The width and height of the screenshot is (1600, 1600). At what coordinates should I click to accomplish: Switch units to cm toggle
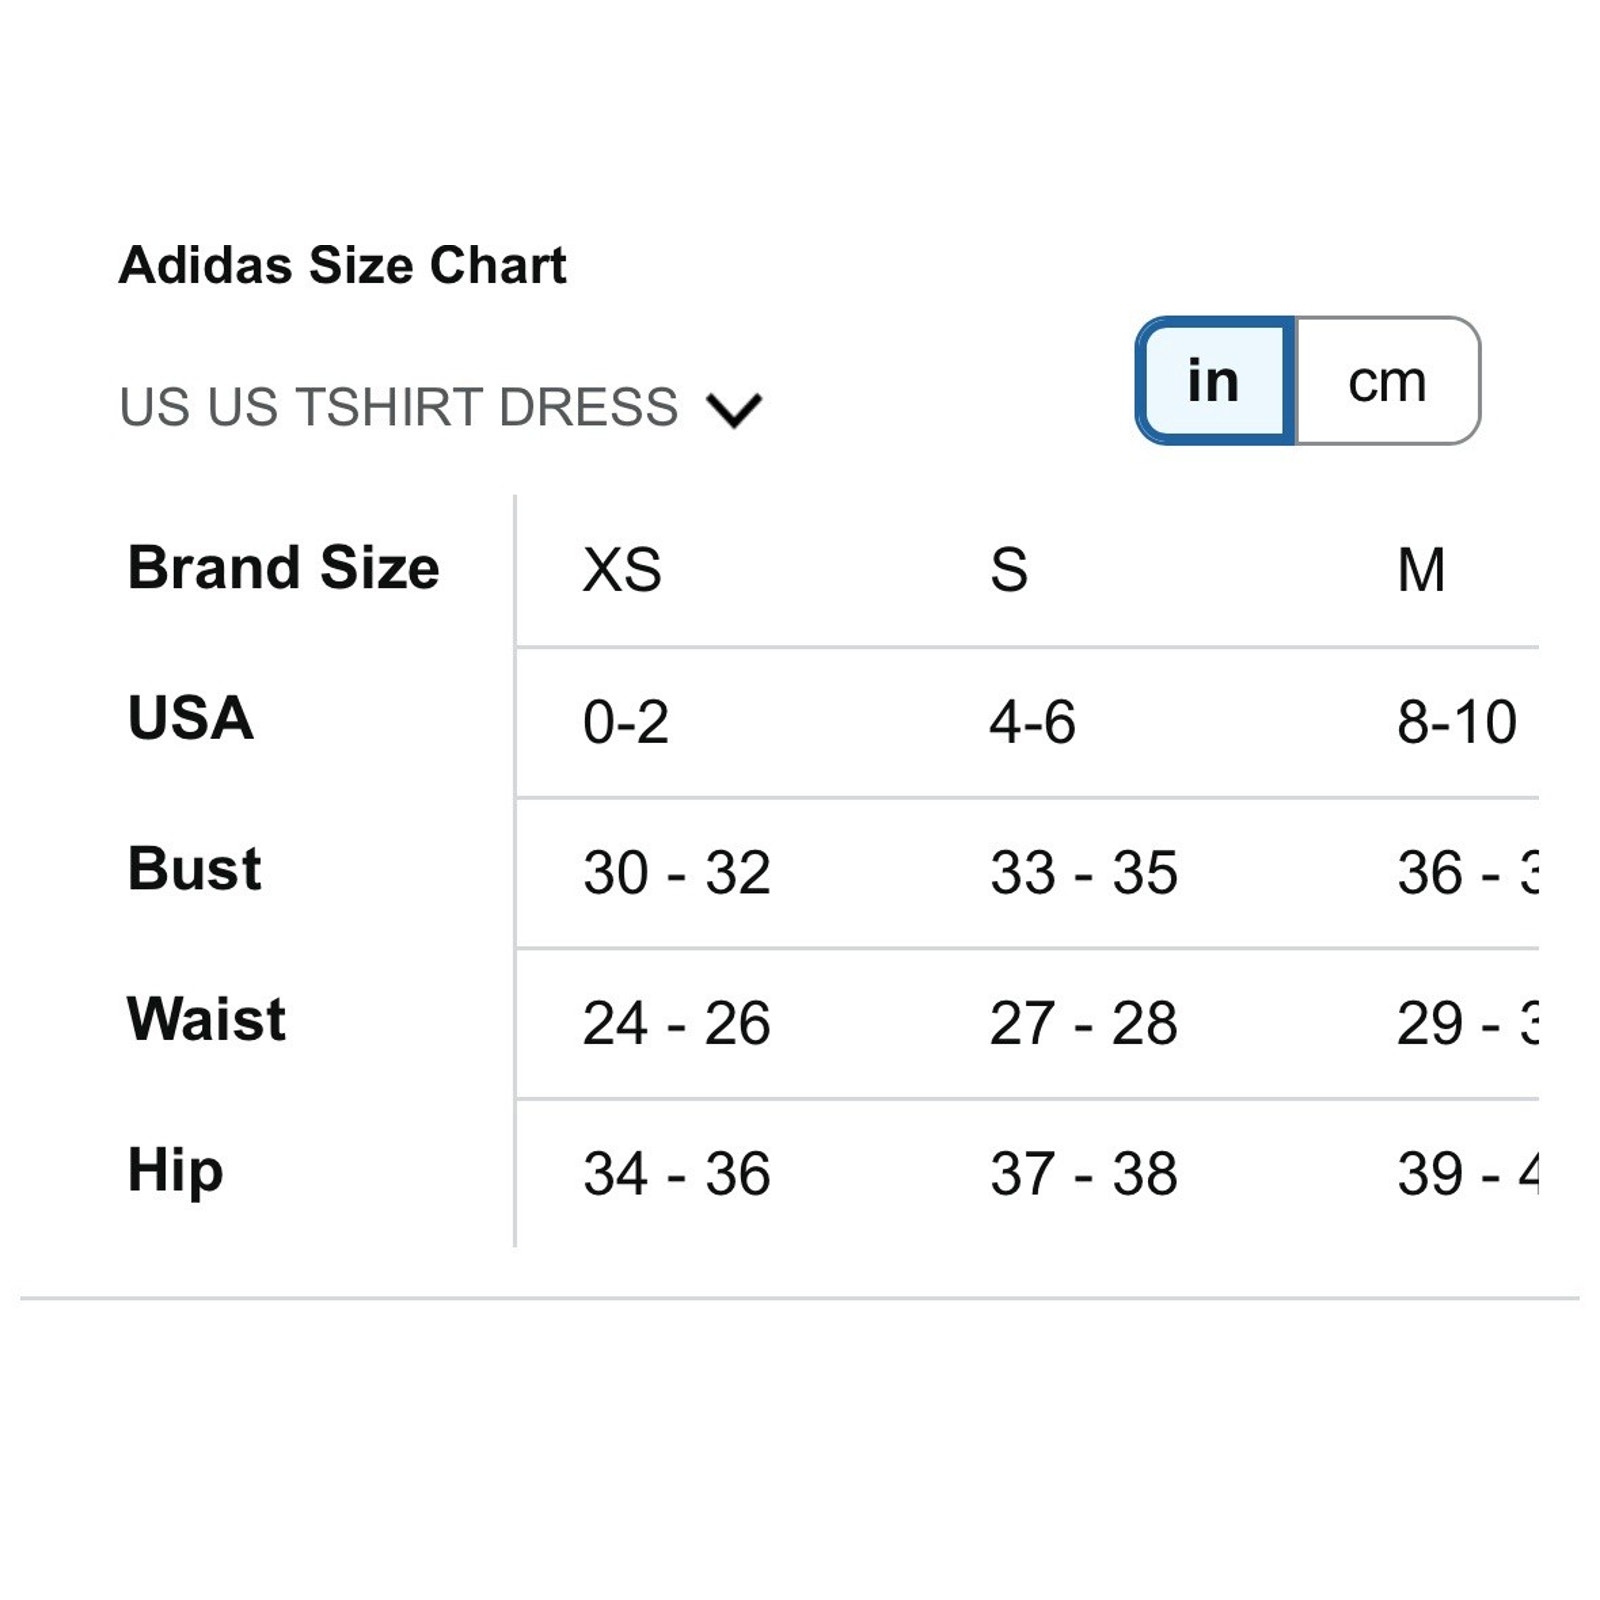pos(1388,381)
